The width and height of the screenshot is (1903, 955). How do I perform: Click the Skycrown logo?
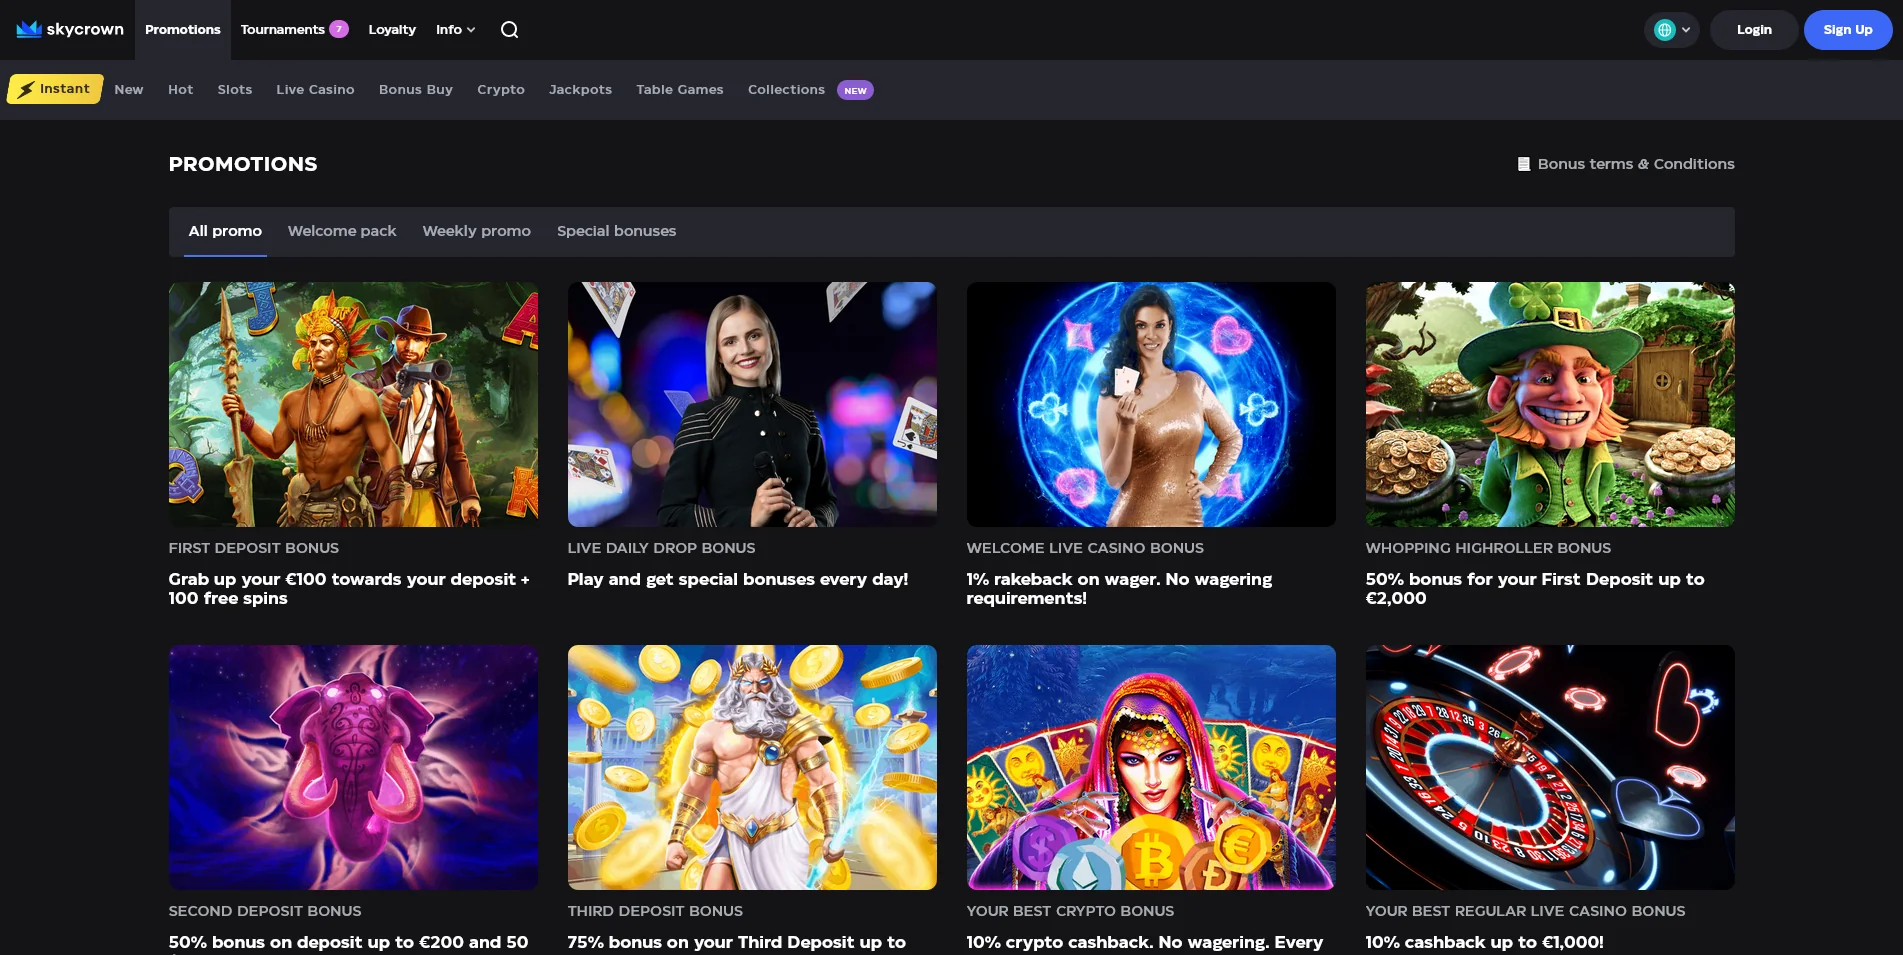coord(70,29)
